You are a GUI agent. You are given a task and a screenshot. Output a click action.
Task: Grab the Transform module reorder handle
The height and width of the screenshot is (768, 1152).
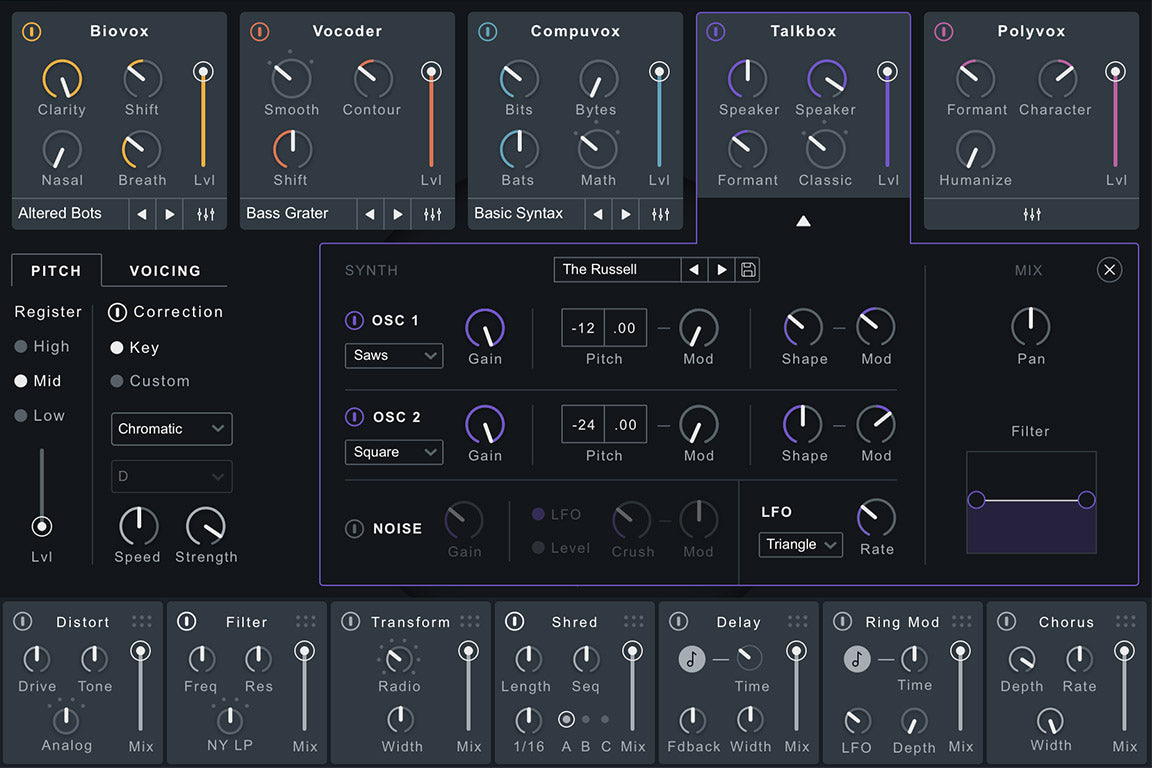click(x=469, y=622)
